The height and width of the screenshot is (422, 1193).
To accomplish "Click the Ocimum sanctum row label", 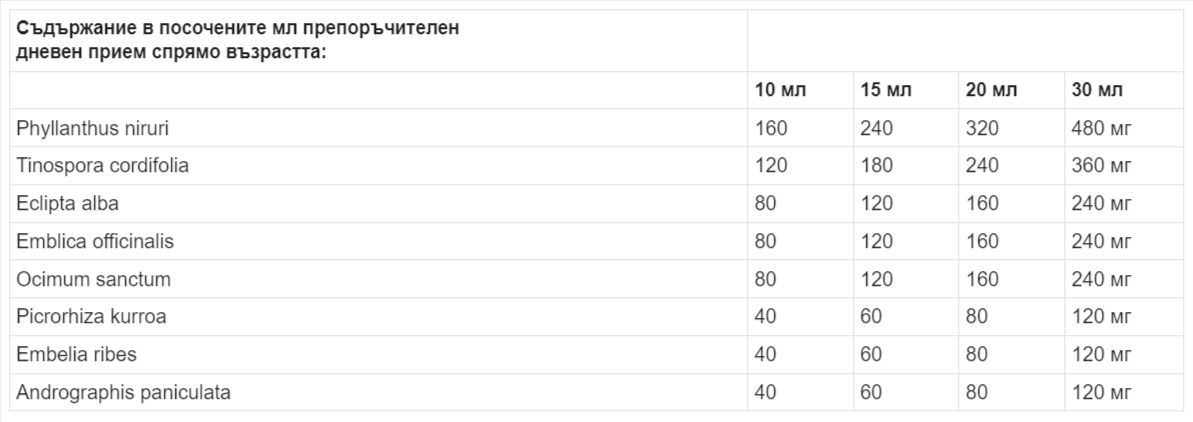I will coord(93,279).
